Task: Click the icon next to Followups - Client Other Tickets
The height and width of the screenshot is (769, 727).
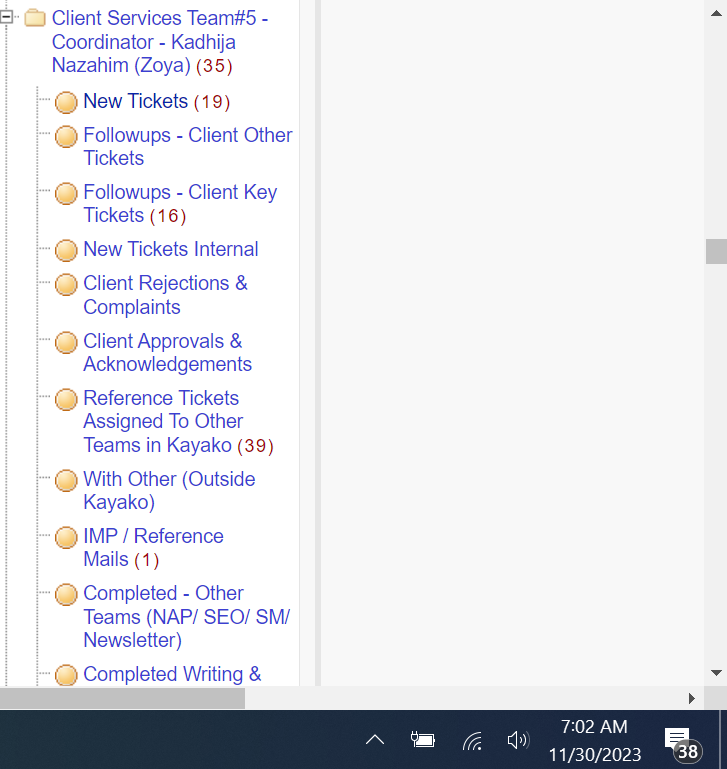Action: 66,136
